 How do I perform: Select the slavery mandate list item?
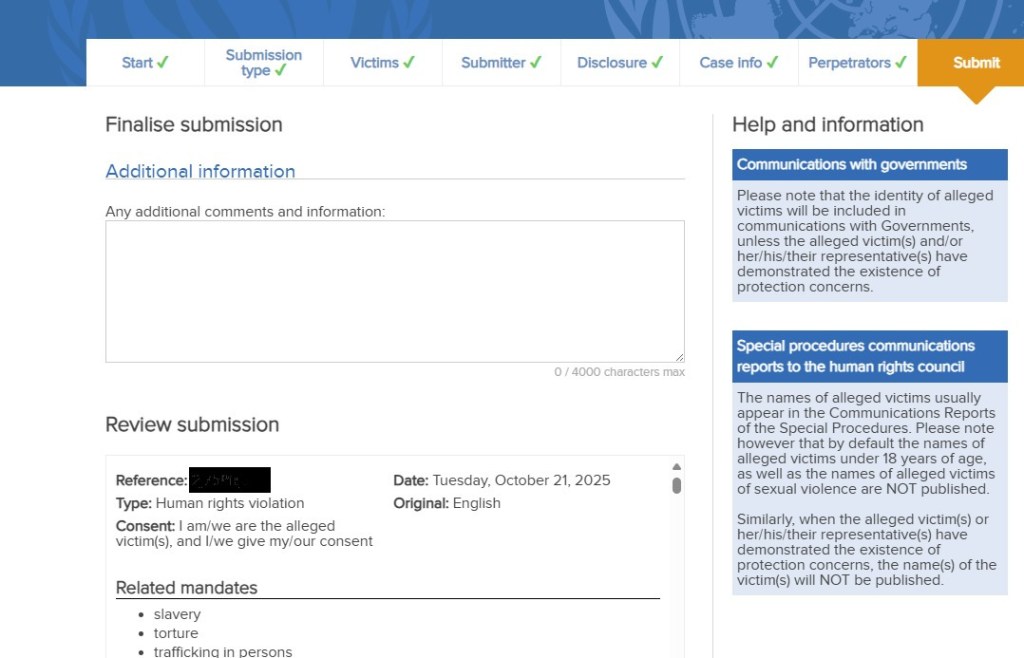tap(177, 614)
